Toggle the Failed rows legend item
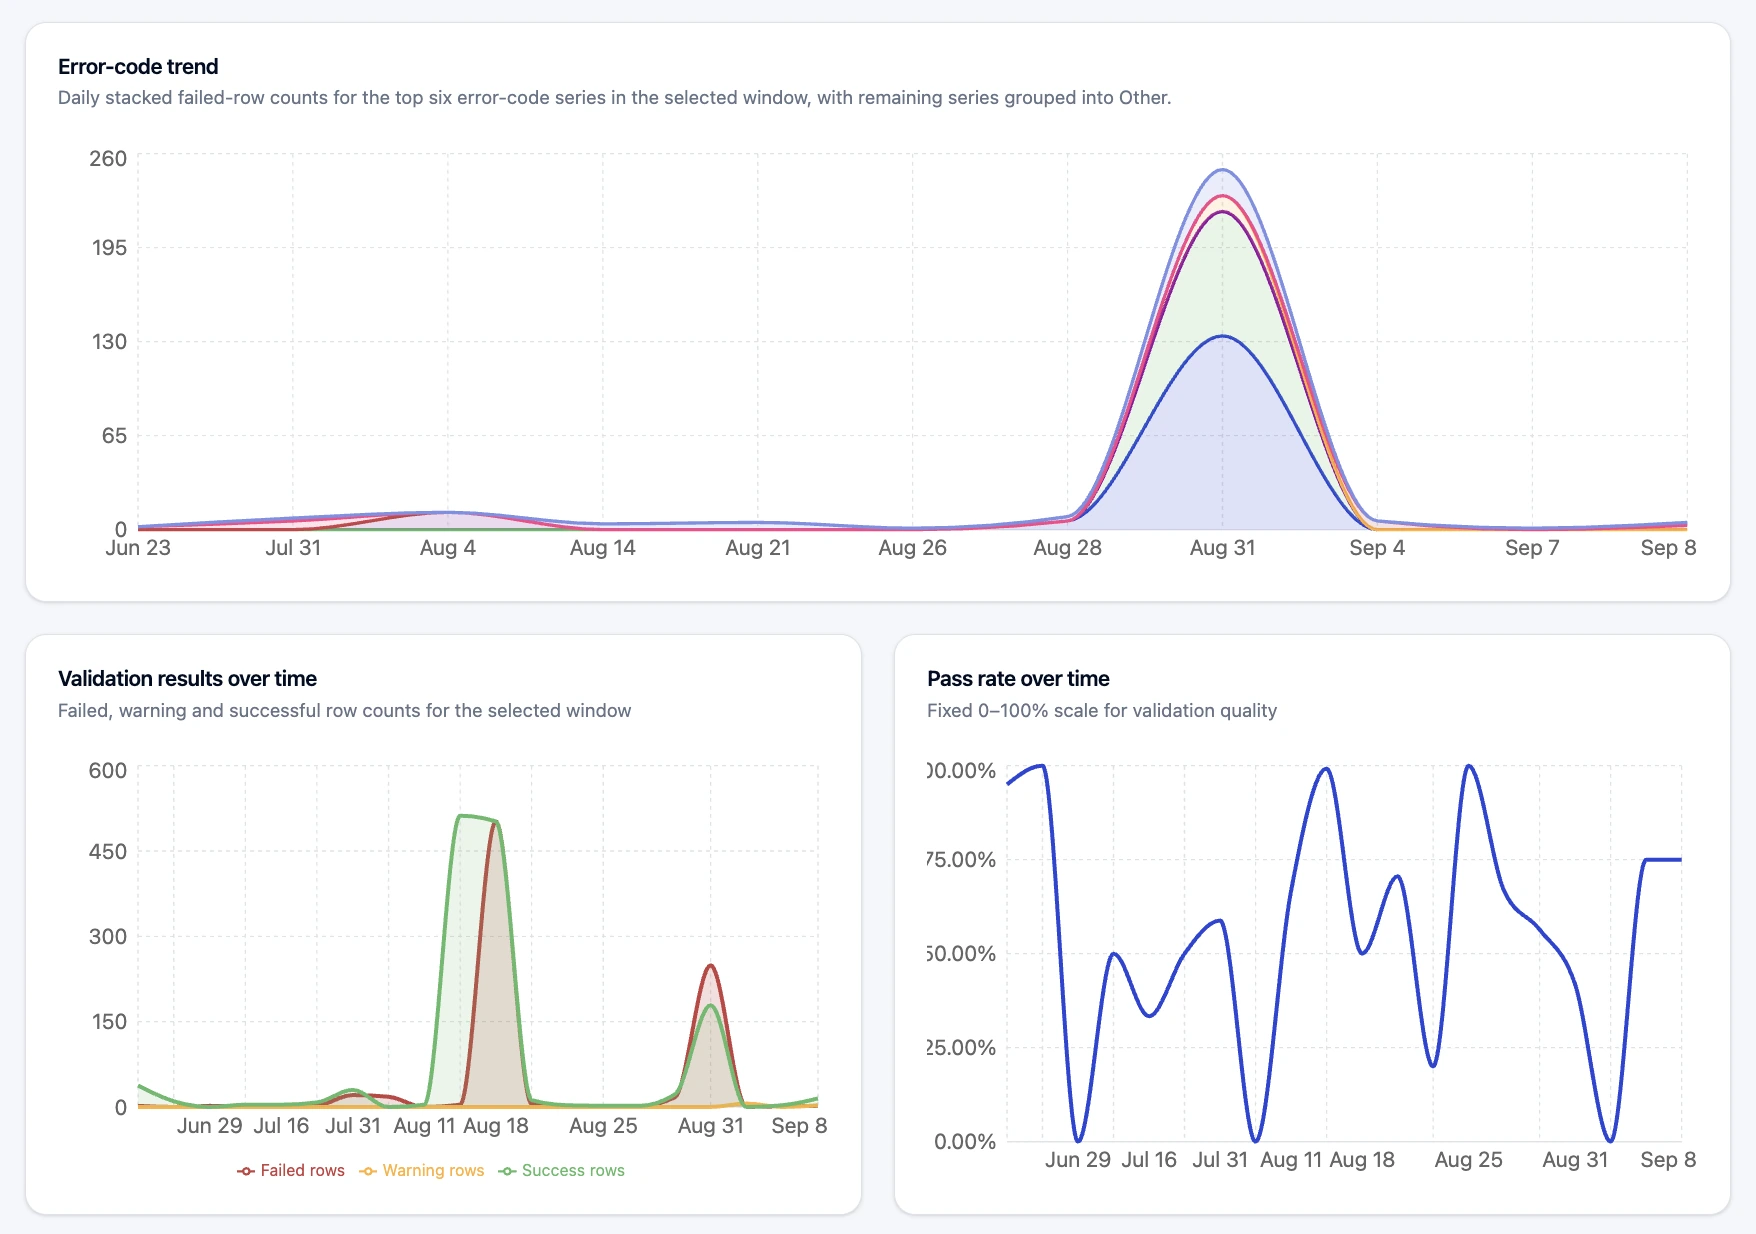This screenshot has height=1234, width=1756. click(291, 1170)
